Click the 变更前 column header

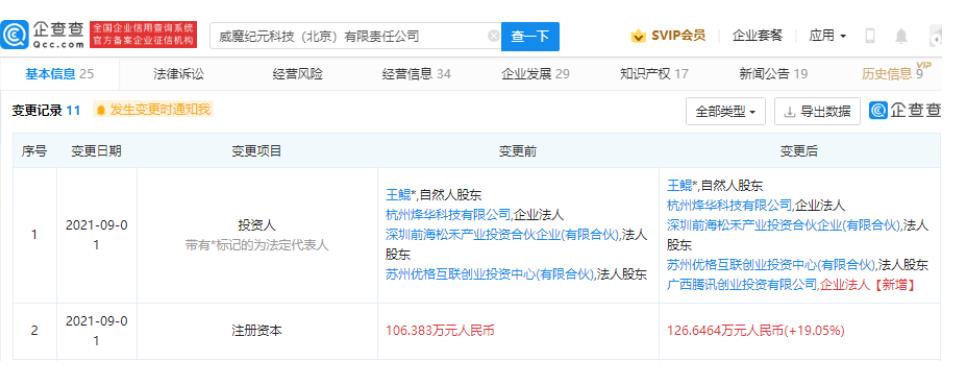tap(518, 151)
